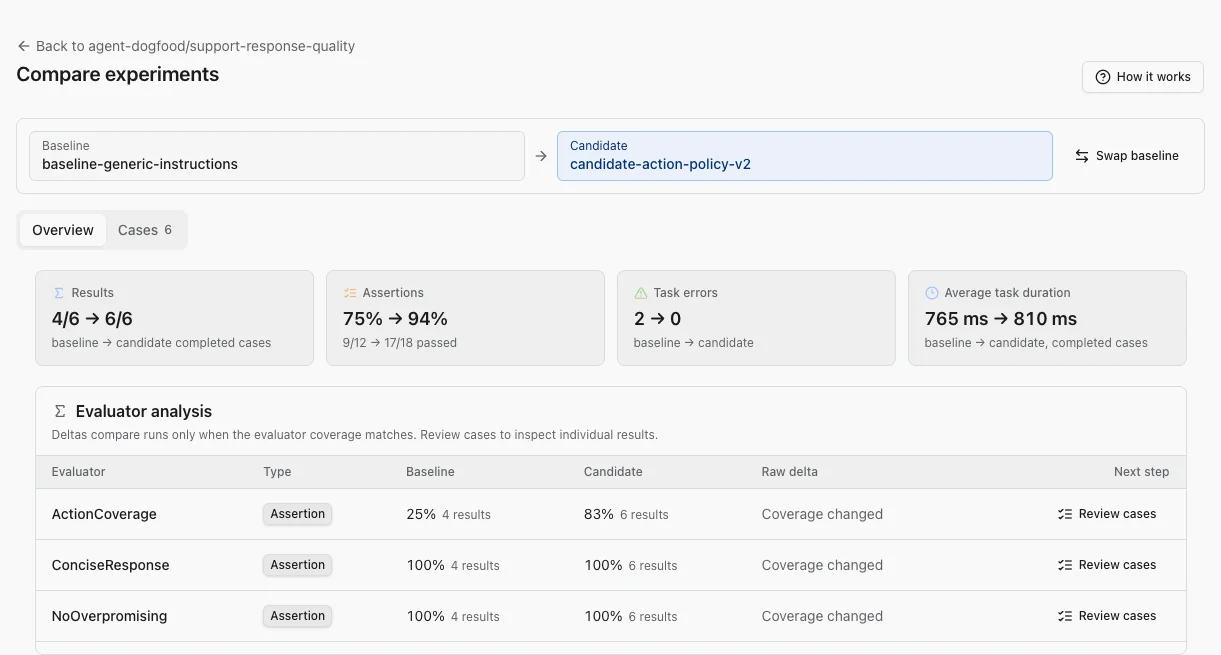This screenshot has width=1221, height=655.
Task: Click the 25% baseline value for ActionCoverage
Action: point(421,514)
